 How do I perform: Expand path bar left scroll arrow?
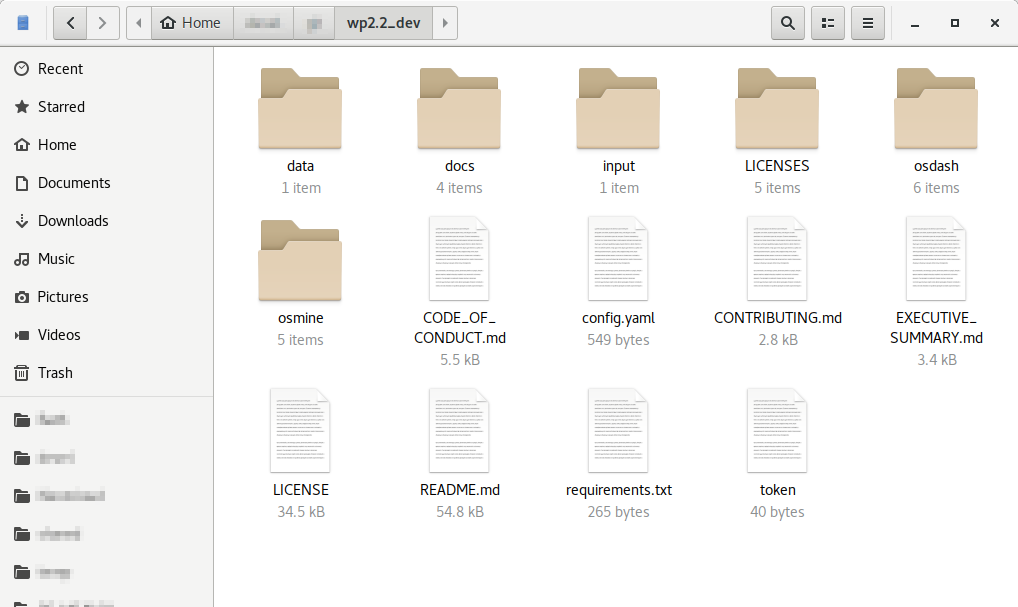click(139, 23)
